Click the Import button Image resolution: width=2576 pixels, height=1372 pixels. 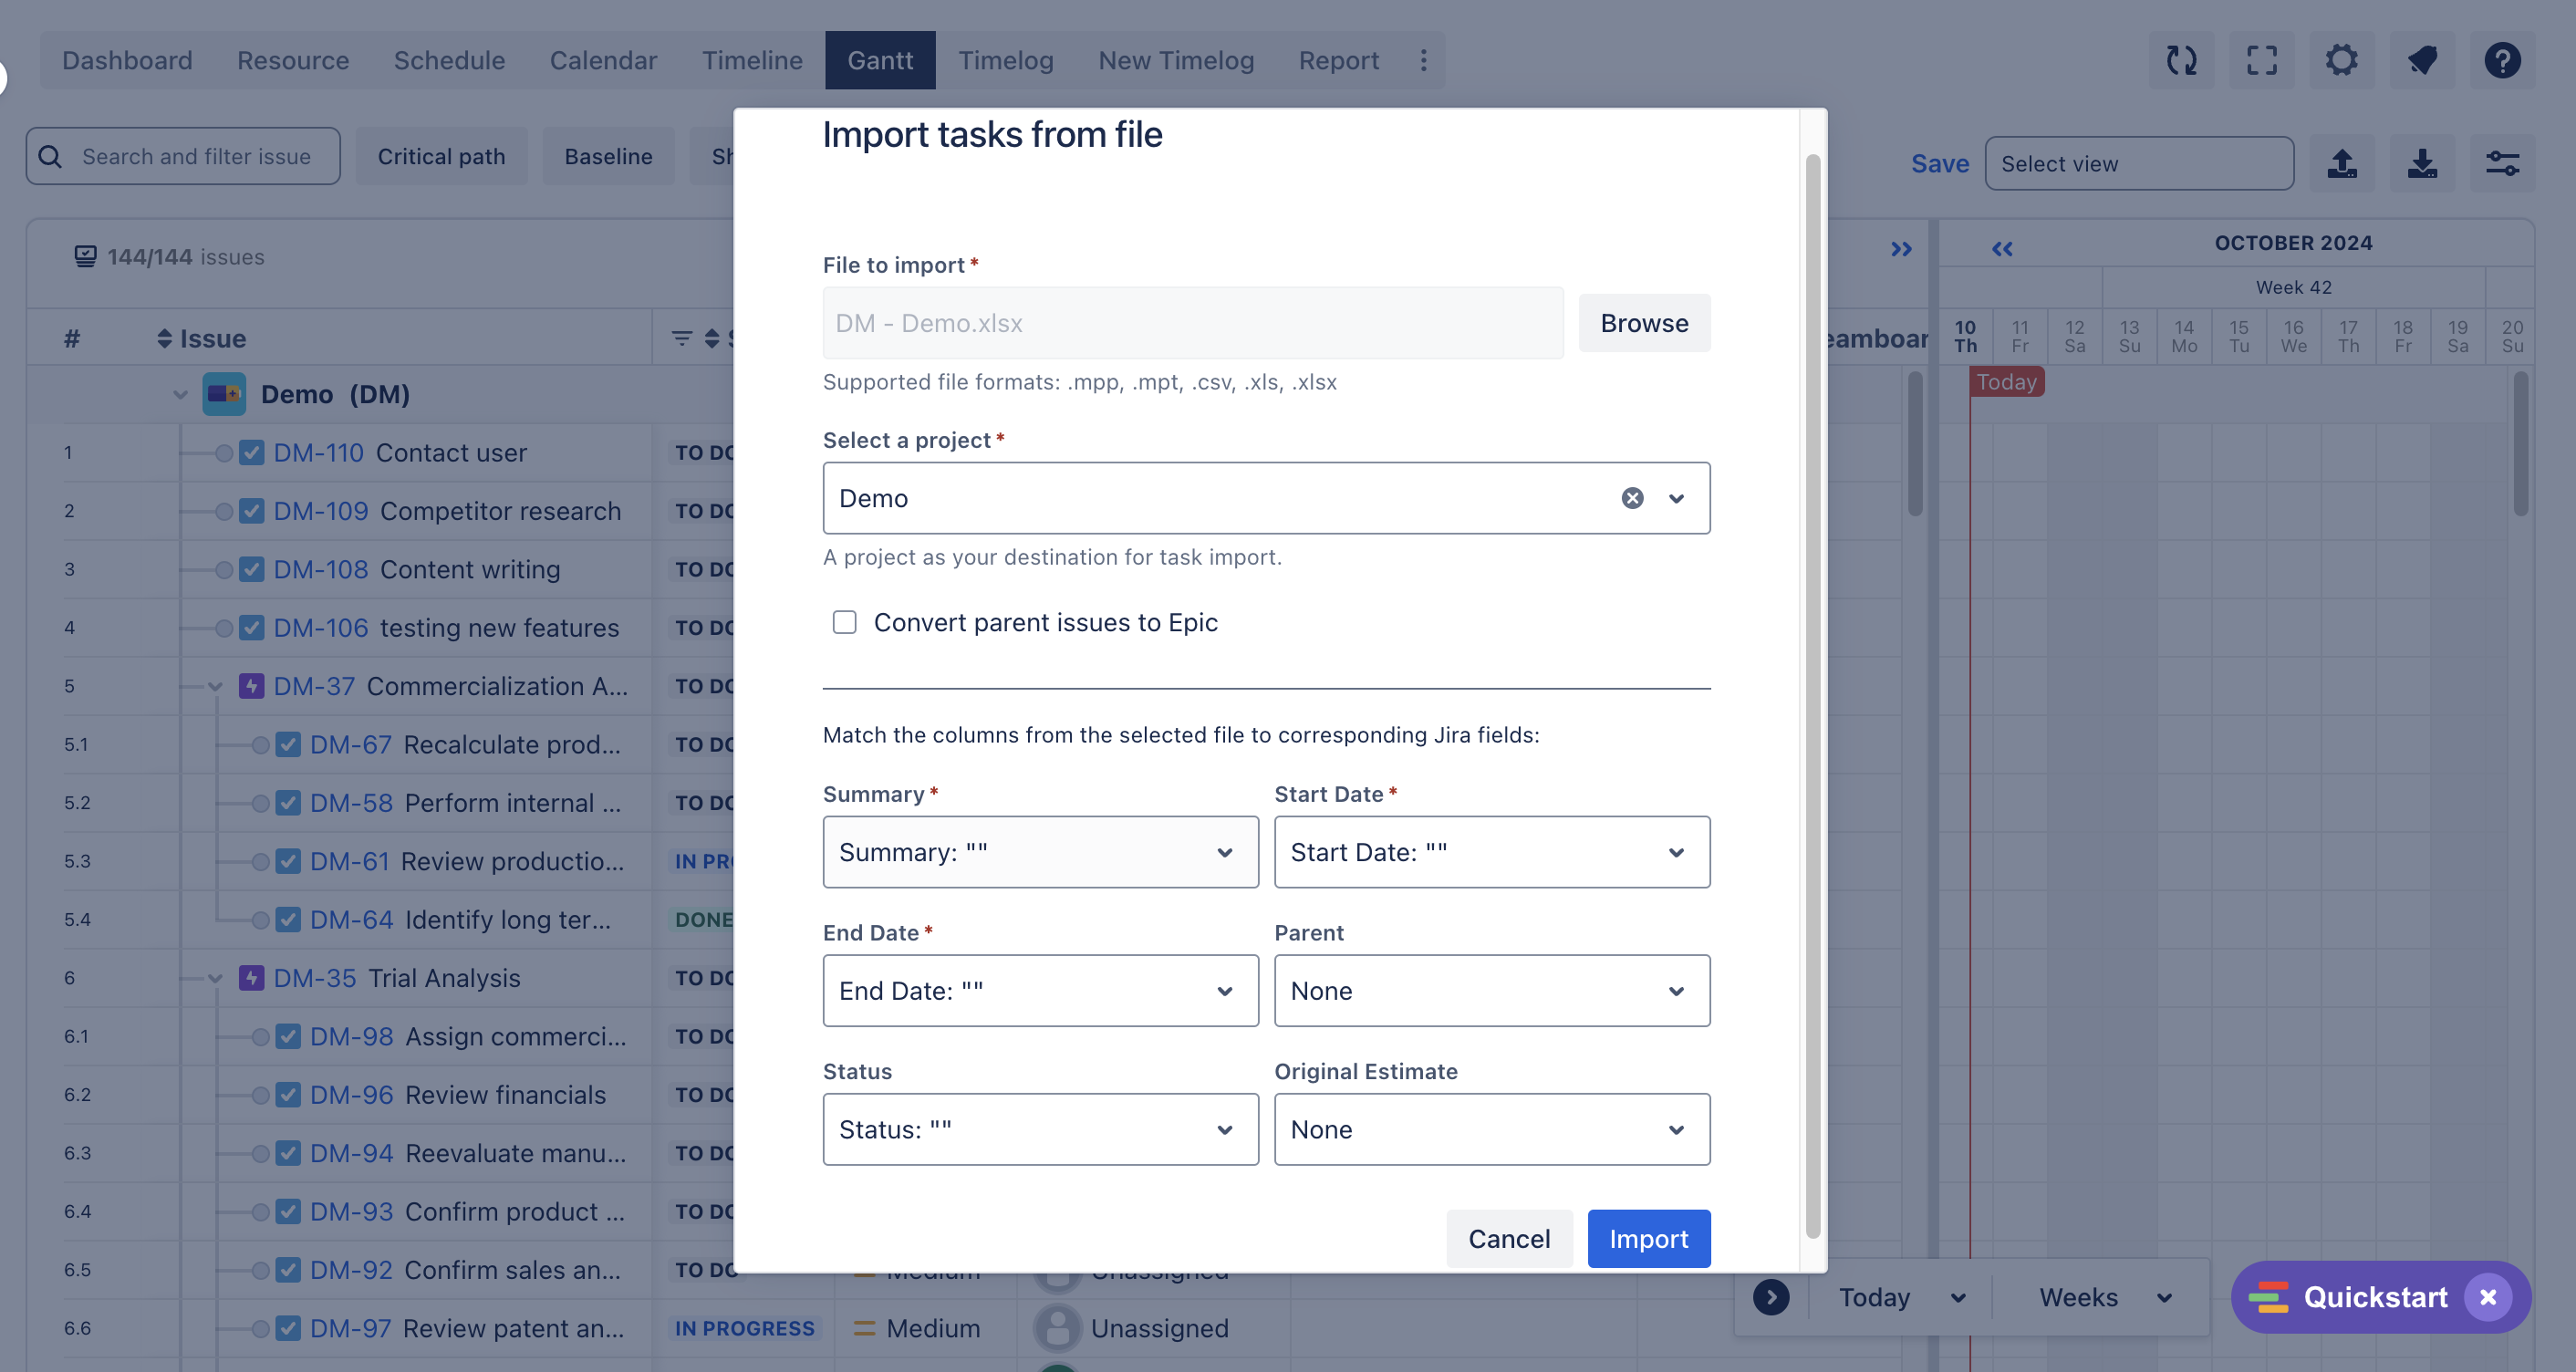[x=1648, y=1238]
